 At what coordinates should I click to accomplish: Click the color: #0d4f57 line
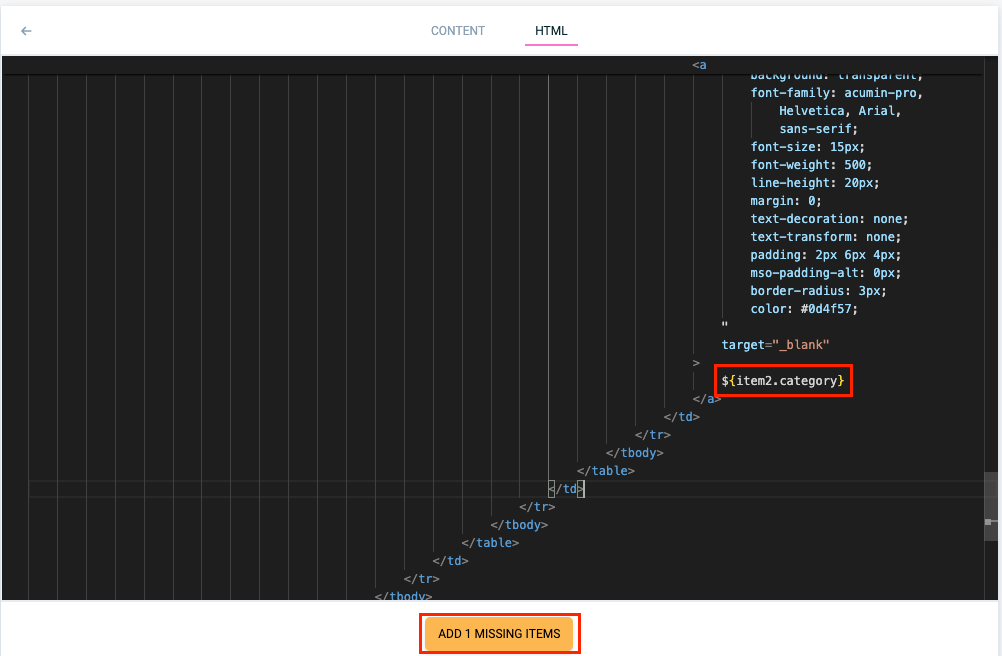[804, 309]
